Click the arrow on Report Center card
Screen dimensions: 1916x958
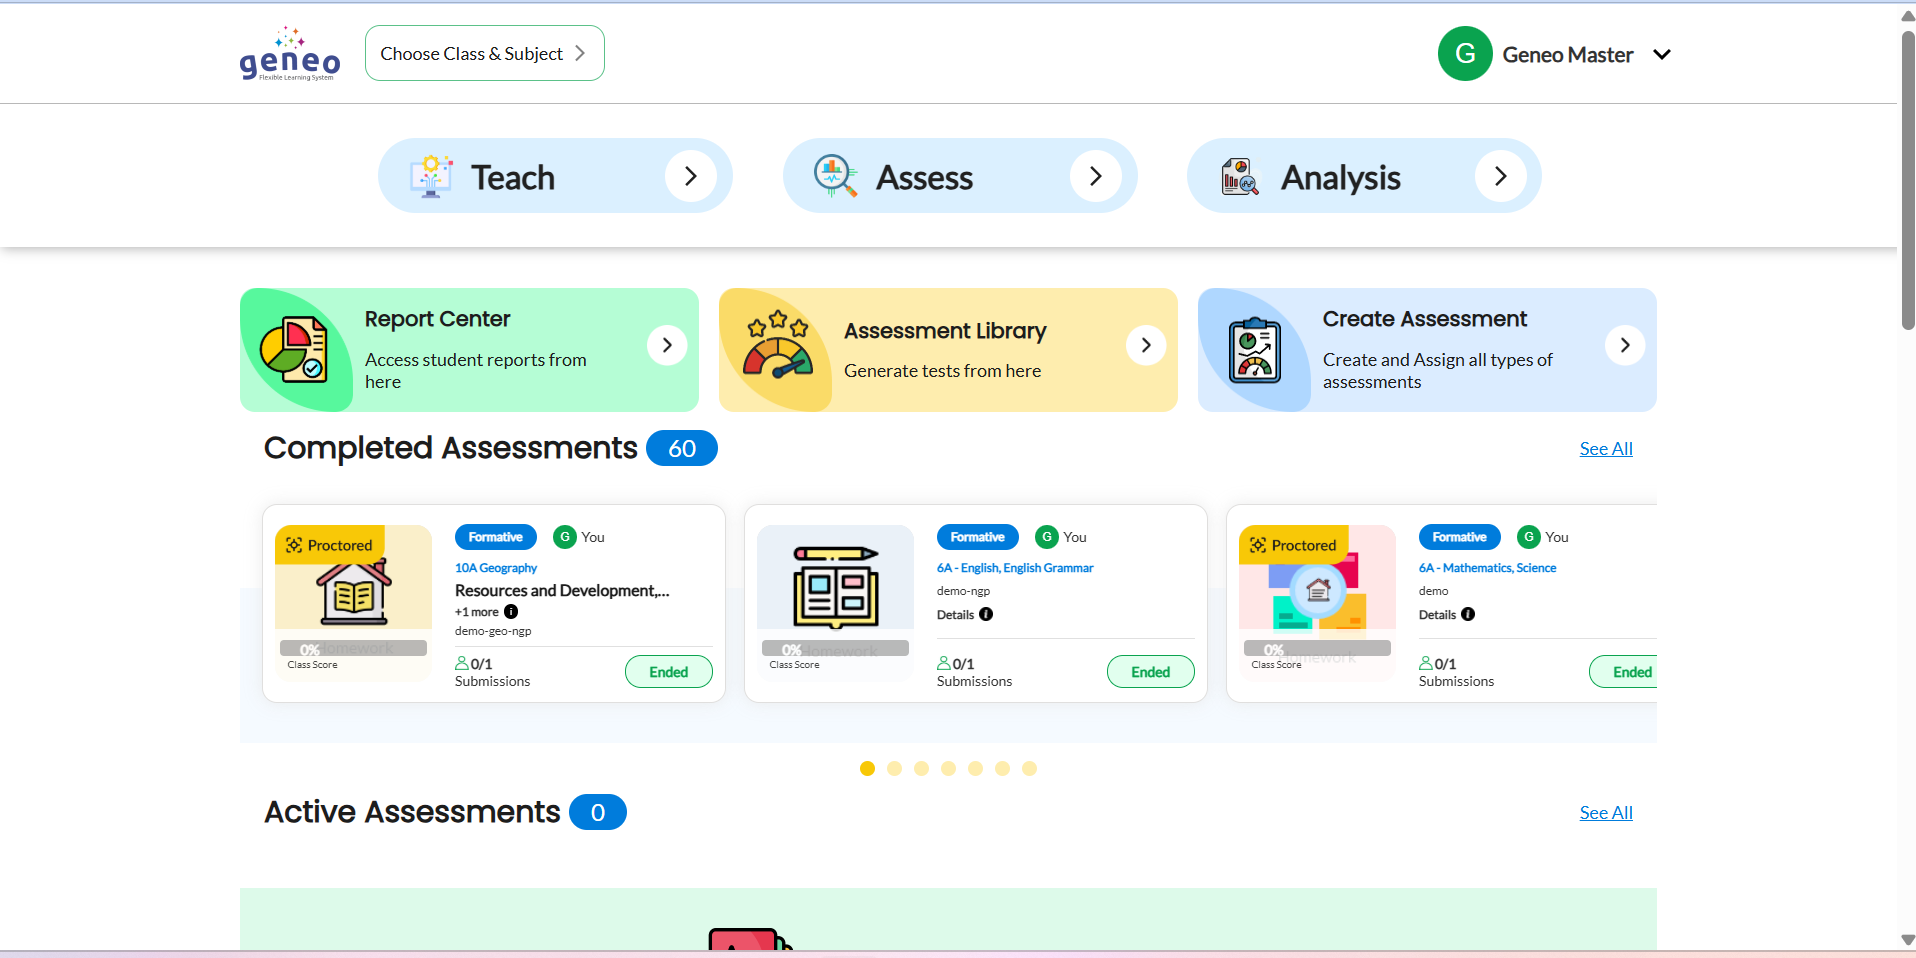point(667,345)
